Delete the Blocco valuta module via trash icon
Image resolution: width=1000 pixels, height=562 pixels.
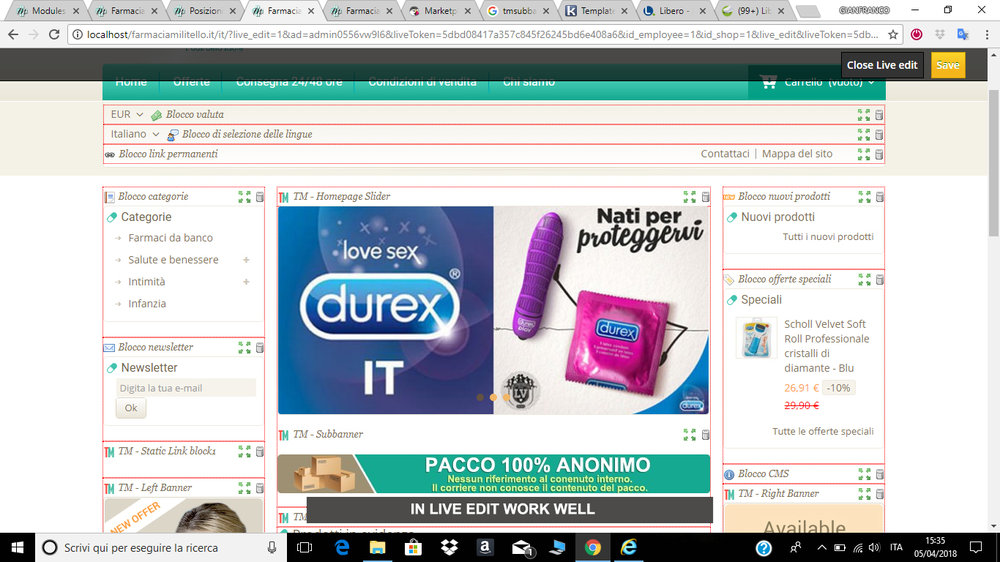[879, 115]
